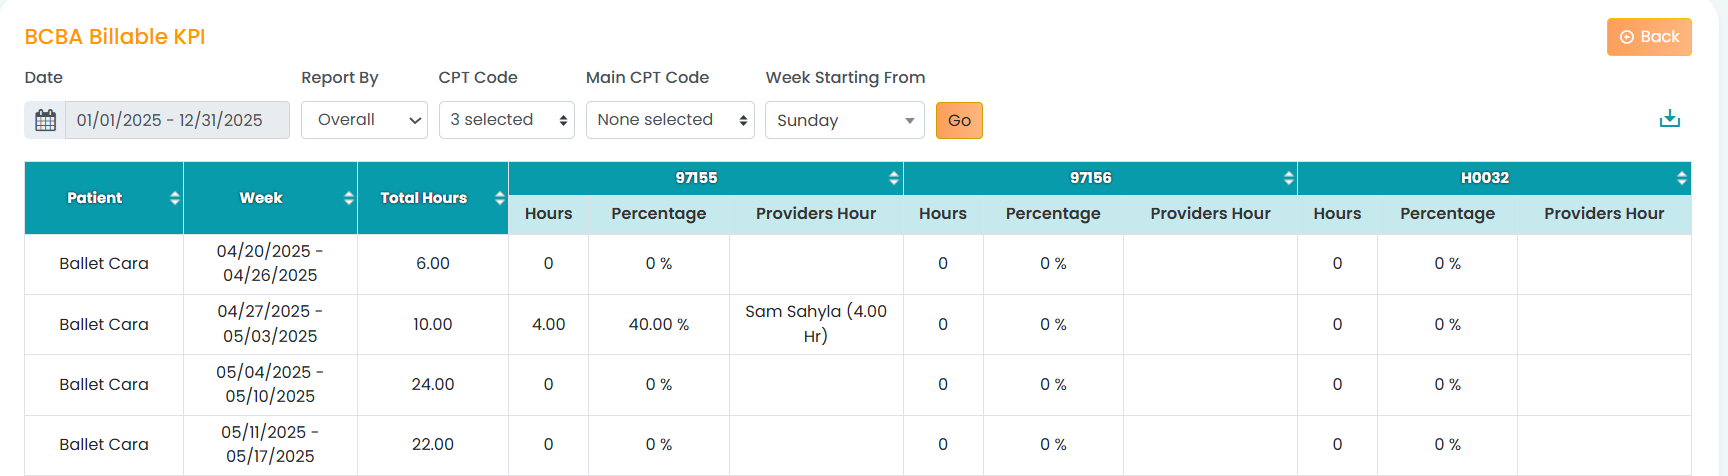
Task: Click the 05/04/2025 - 05/10/2025 week cell
Action: [270, 384]
